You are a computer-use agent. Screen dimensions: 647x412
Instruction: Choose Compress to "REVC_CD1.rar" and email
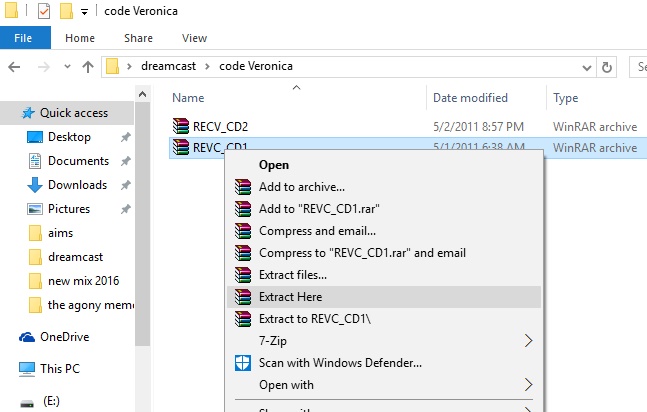(384, 253)
